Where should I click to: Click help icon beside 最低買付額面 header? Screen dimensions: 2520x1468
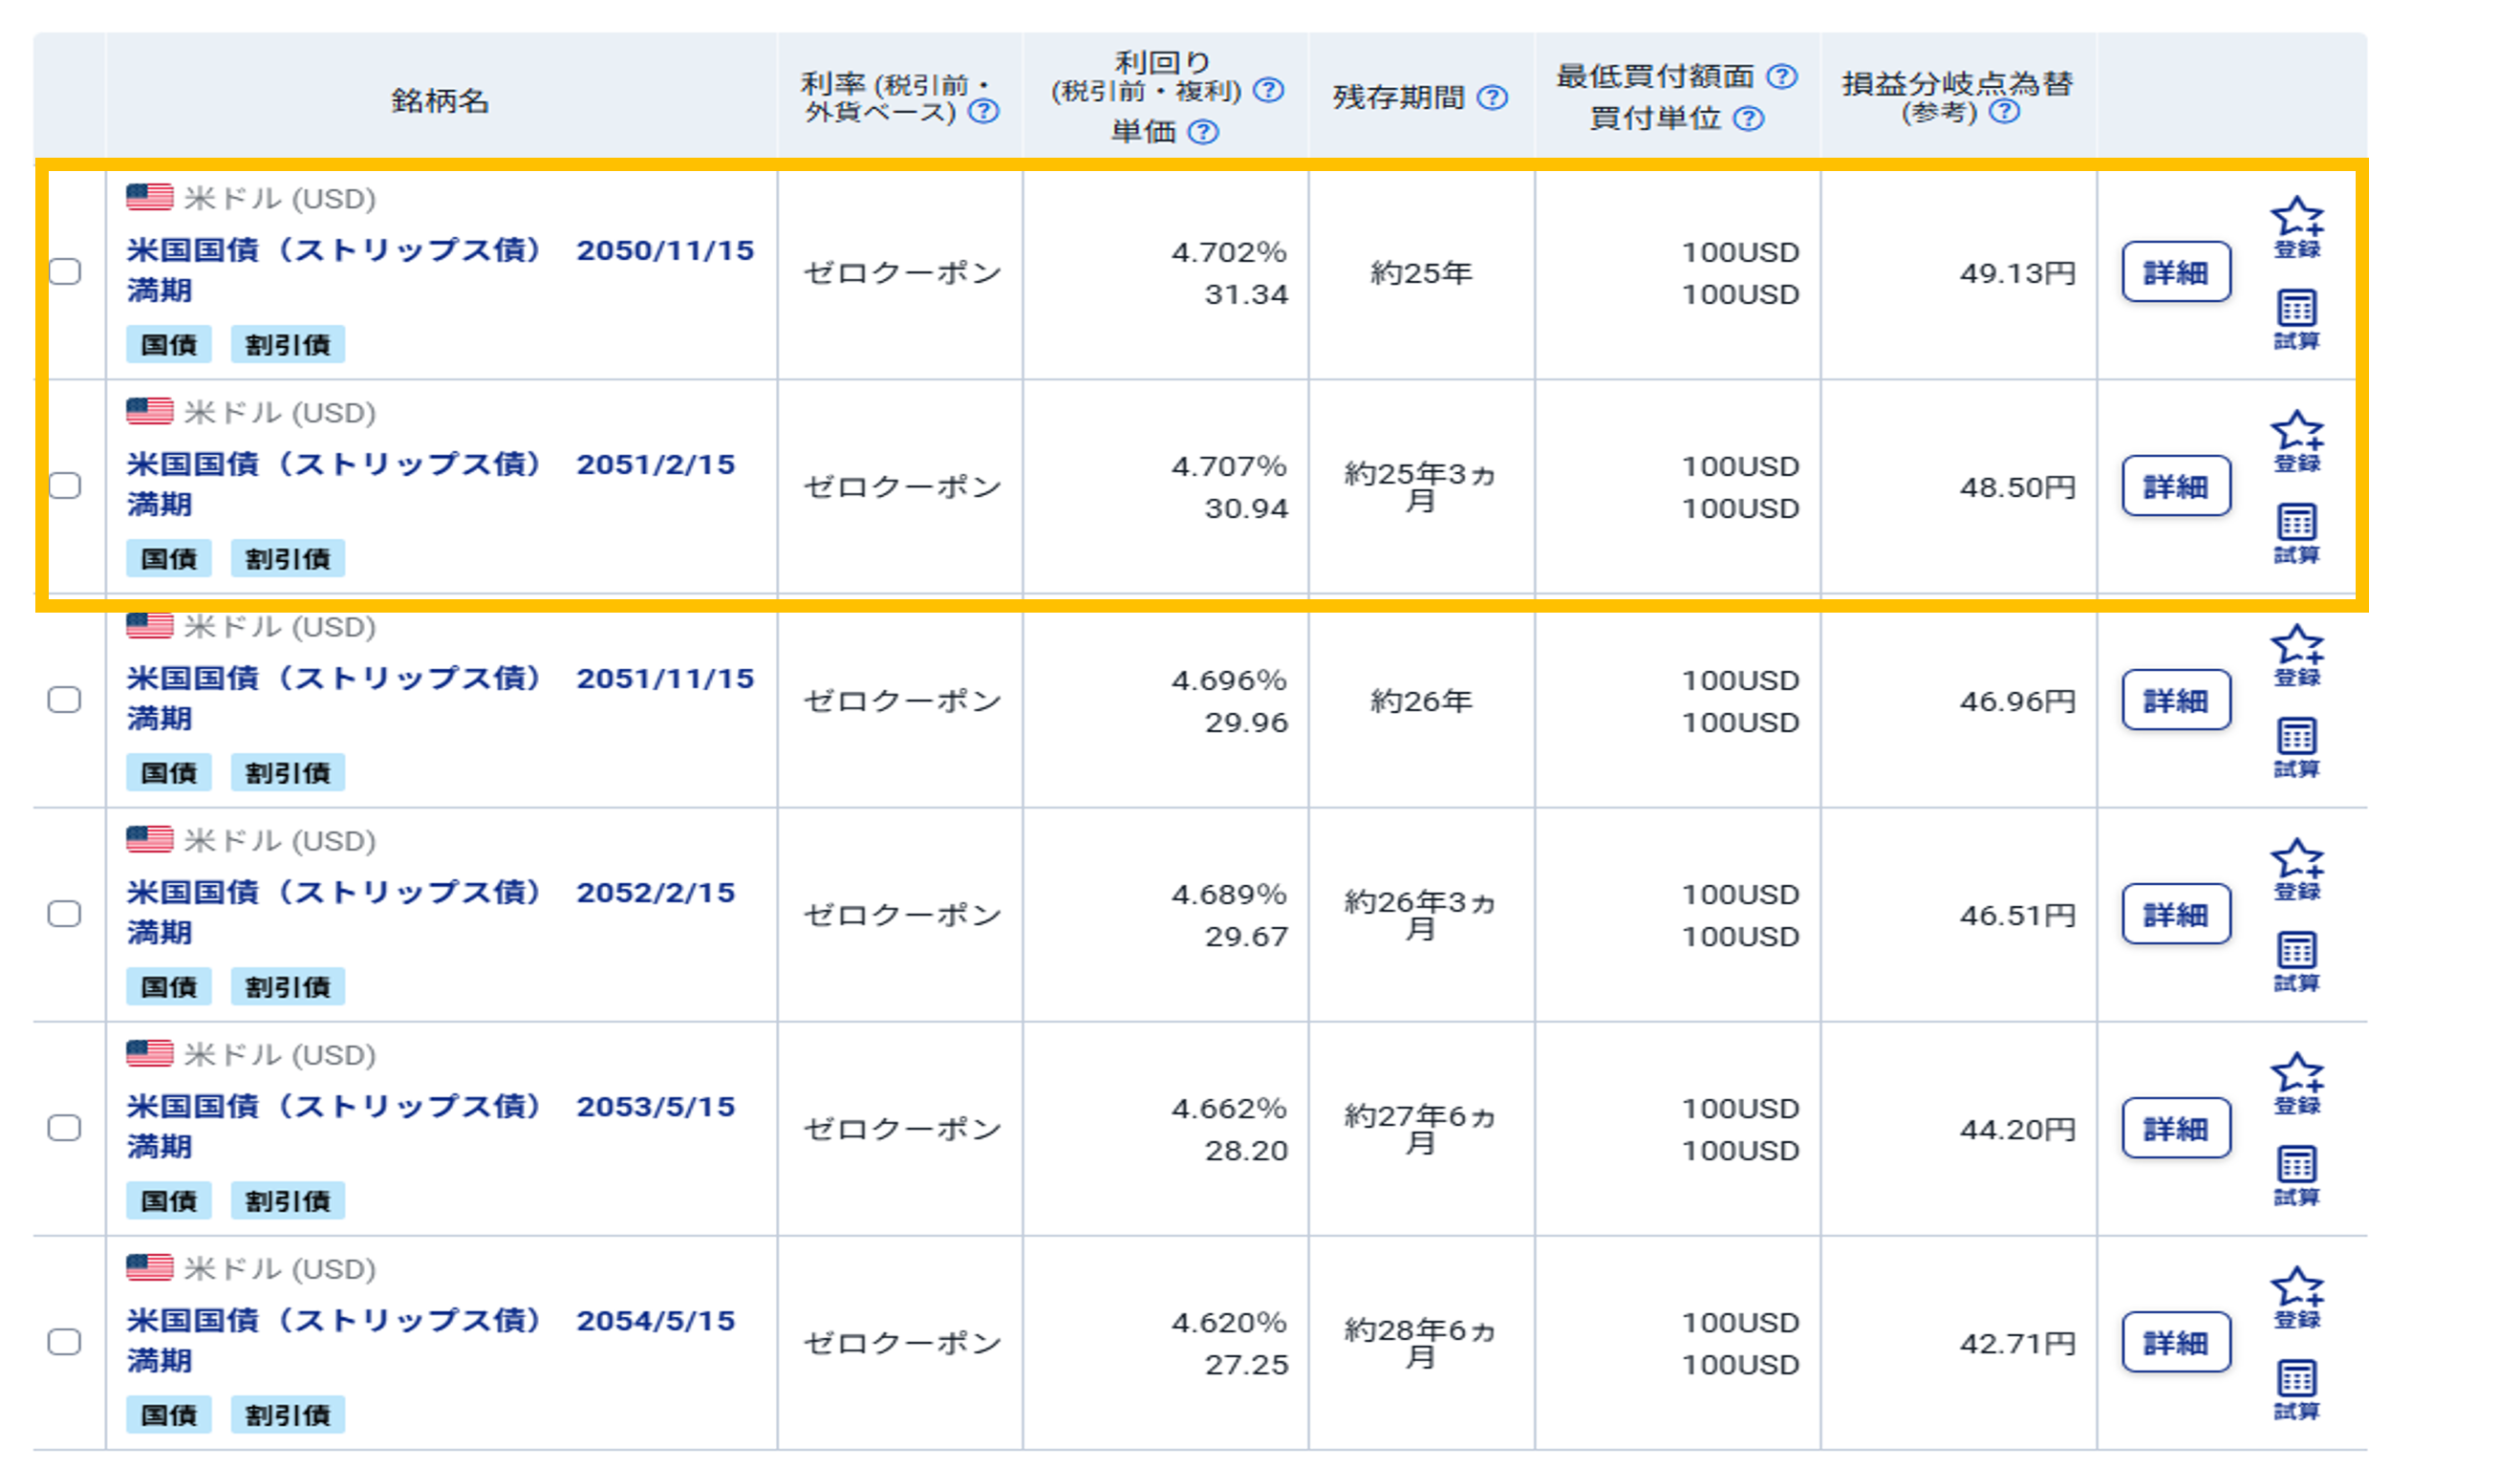pyautogui.click(x=1782, y=77)
